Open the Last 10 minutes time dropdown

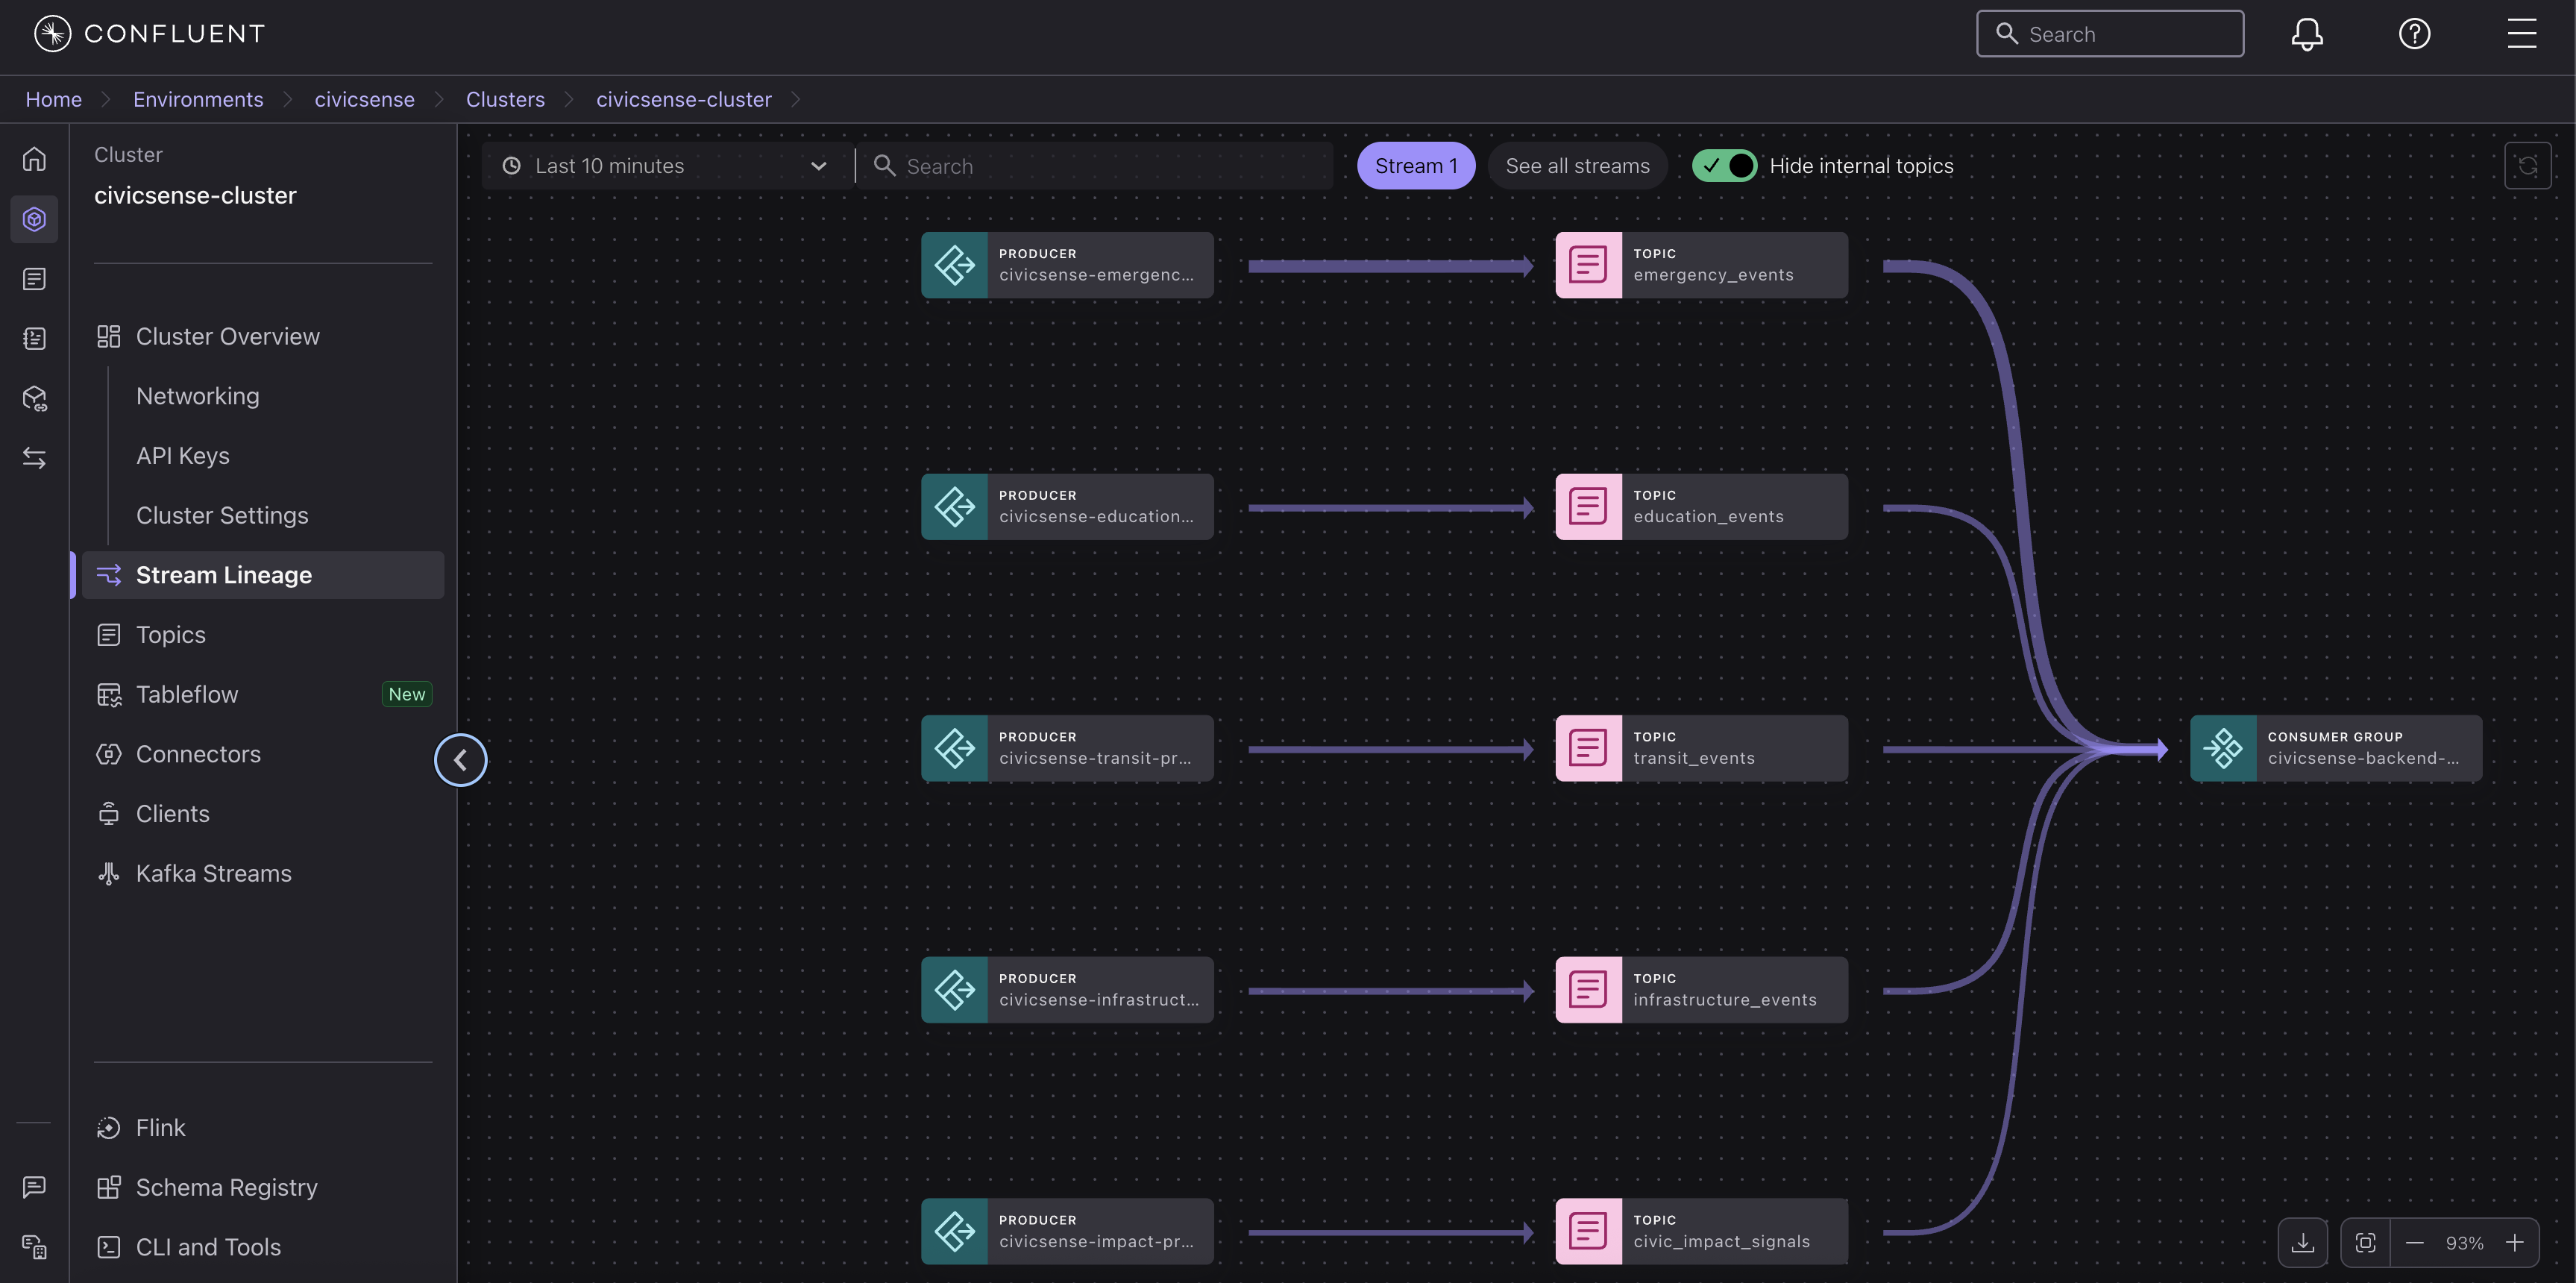click(x=666, y=166)
